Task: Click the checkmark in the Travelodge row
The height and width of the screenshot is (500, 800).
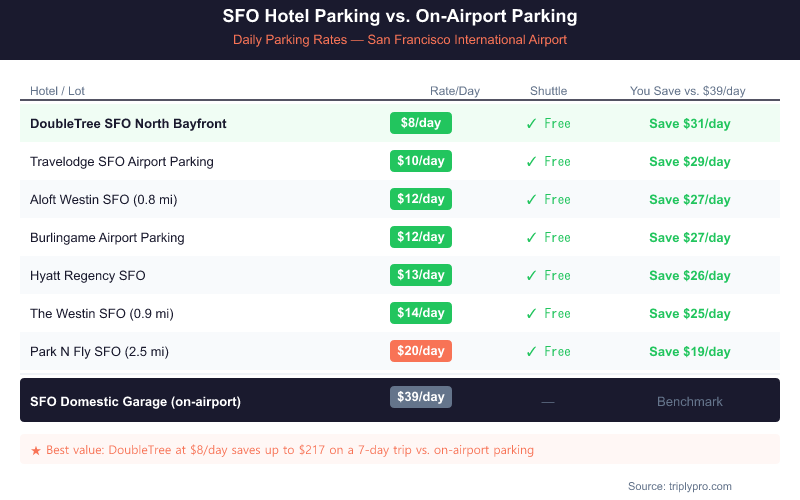Action: pos(532,162)
